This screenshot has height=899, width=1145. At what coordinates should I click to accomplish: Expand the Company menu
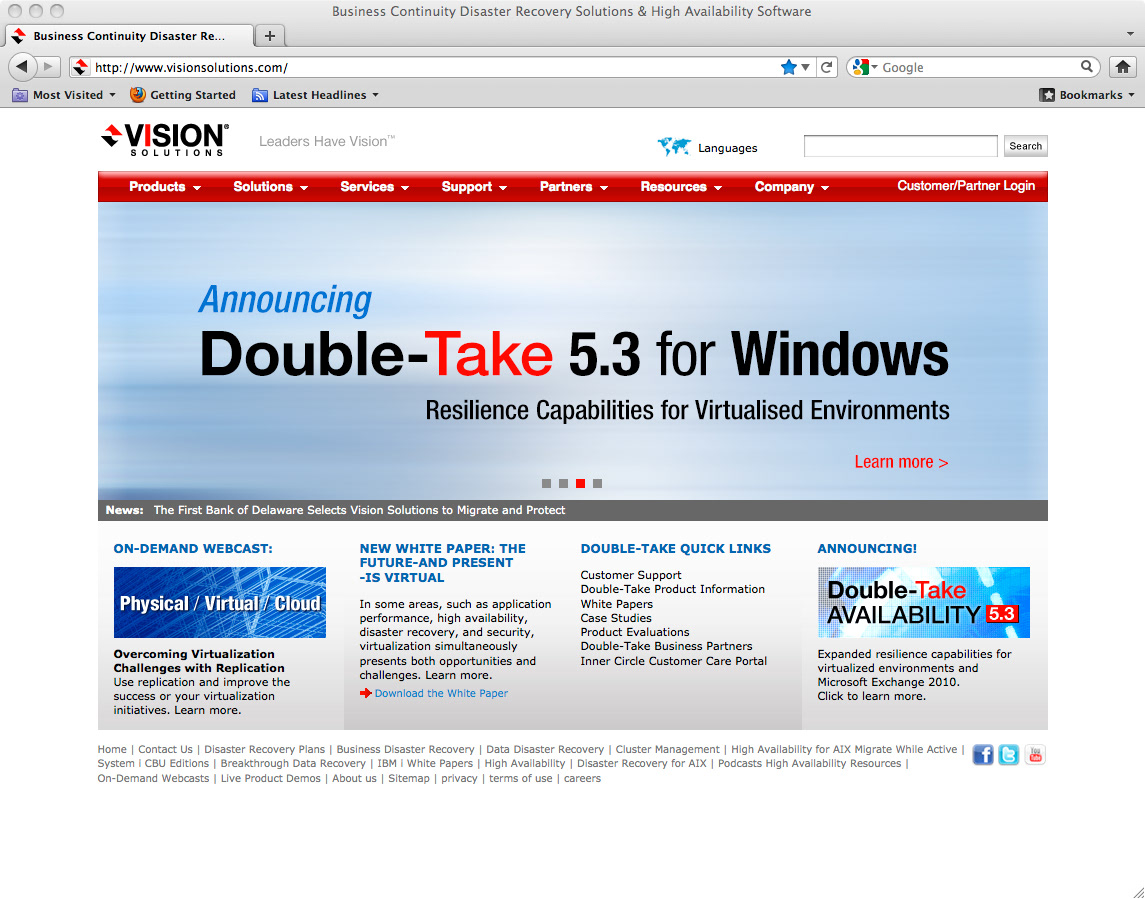[792, 187]
